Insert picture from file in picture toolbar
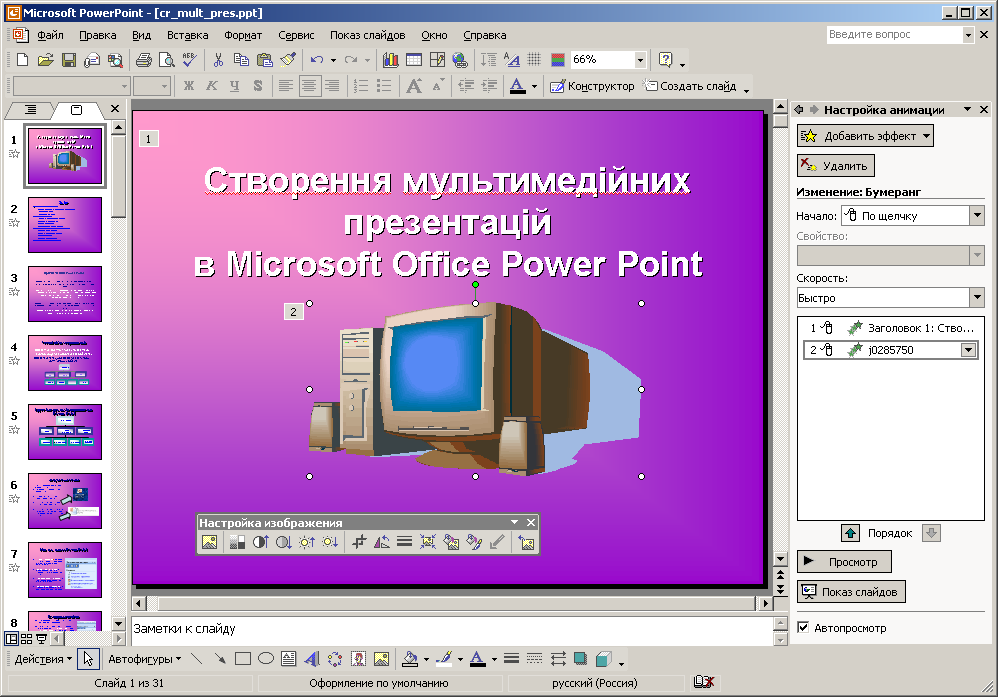The height and width of the screenshot is (697, 998). [x=209, y=542]
